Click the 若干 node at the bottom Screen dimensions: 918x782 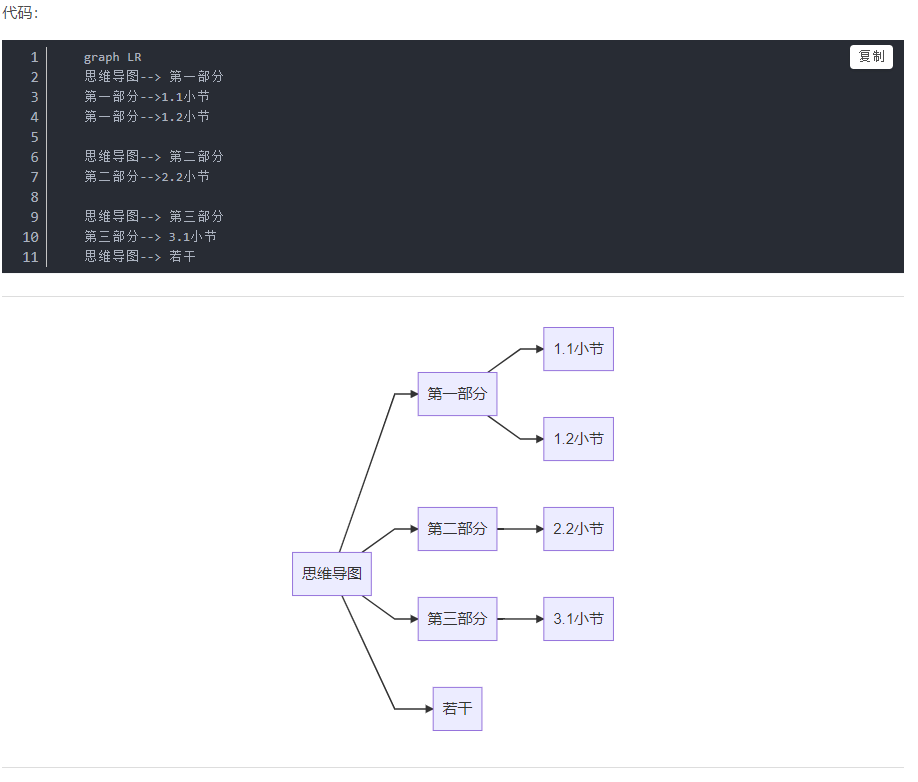(x=457, y=708)
